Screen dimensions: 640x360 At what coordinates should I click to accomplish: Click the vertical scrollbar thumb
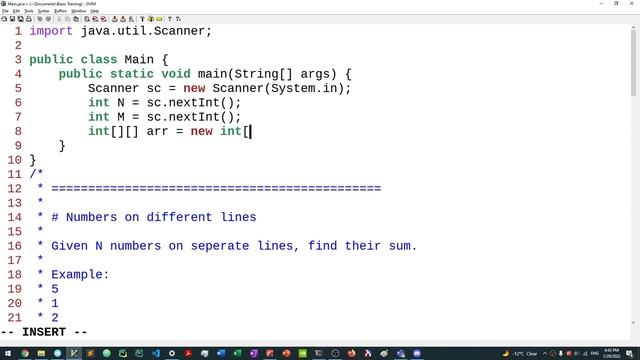(x=633, y=64)
